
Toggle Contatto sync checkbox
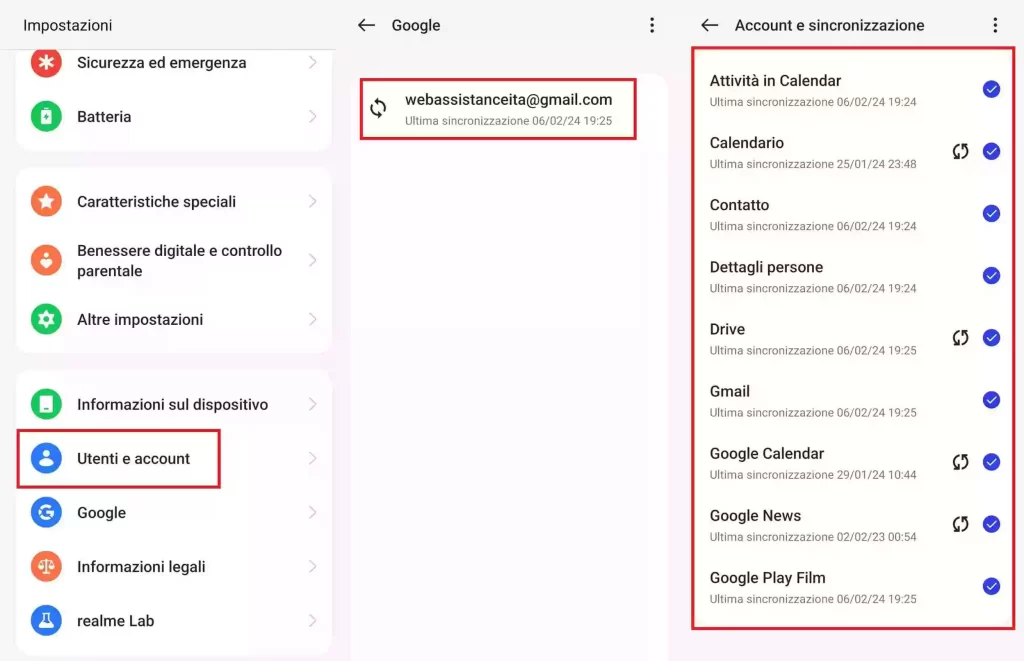991,214
